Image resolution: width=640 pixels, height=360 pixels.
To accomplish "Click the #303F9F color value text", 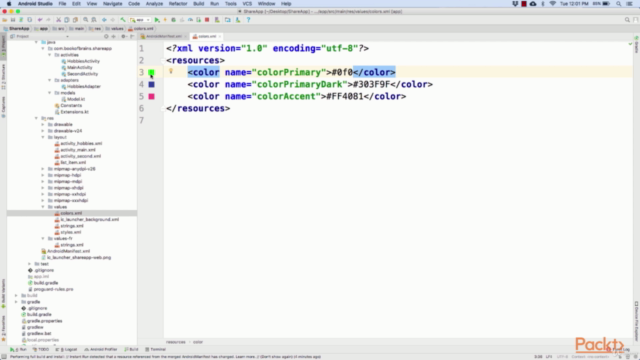I will 371,84.
